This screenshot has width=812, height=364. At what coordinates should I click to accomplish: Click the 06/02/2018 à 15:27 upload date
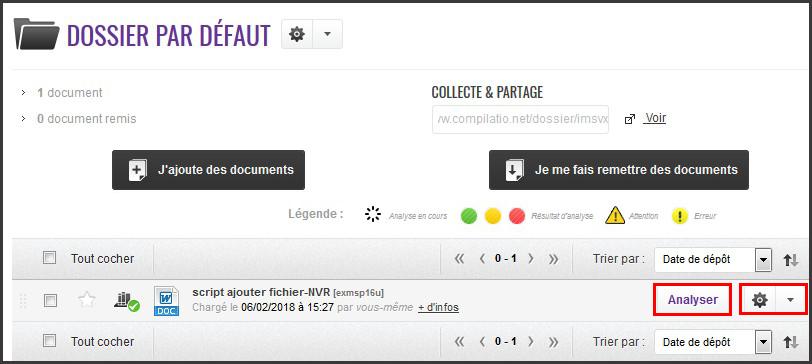click(287, 308)
